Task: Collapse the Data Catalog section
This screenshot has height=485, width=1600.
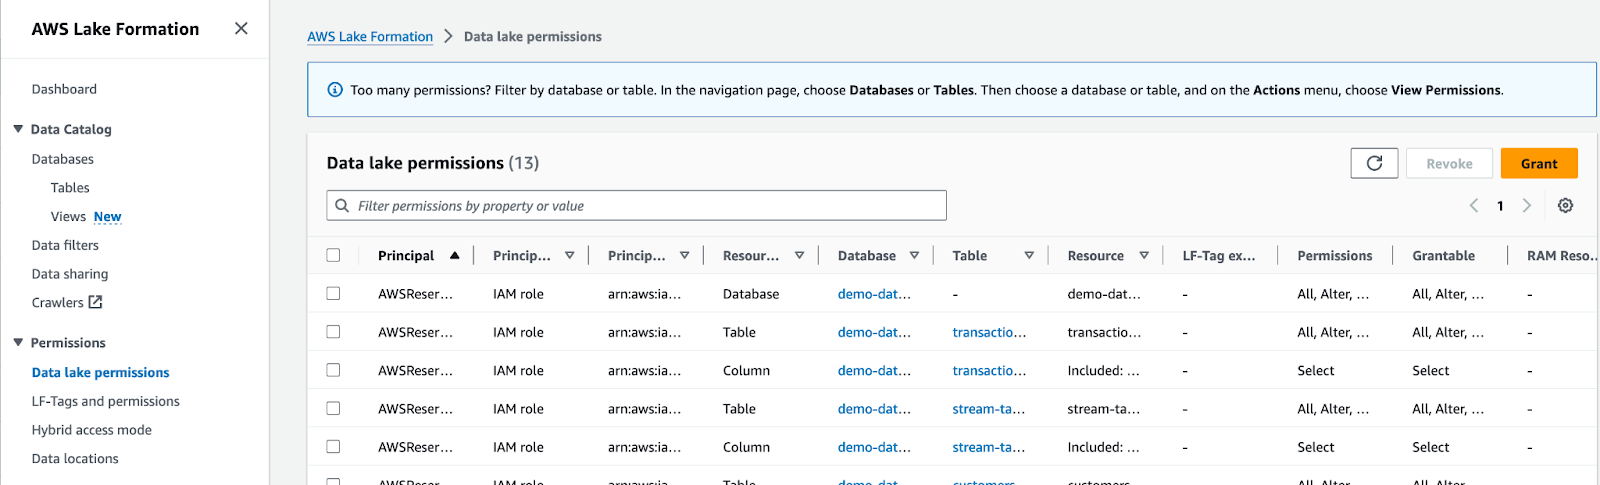Action: (18, 129)
